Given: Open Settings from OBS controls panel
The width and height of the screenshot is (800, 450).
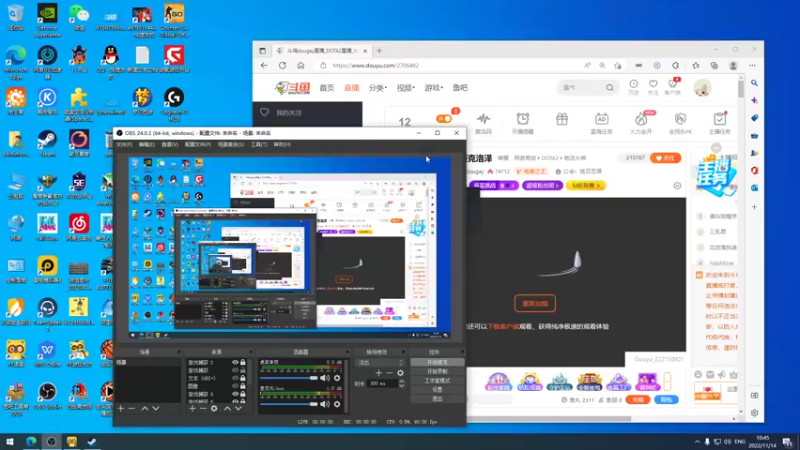Looking at the screenshot, I should (x=437, y=389).
